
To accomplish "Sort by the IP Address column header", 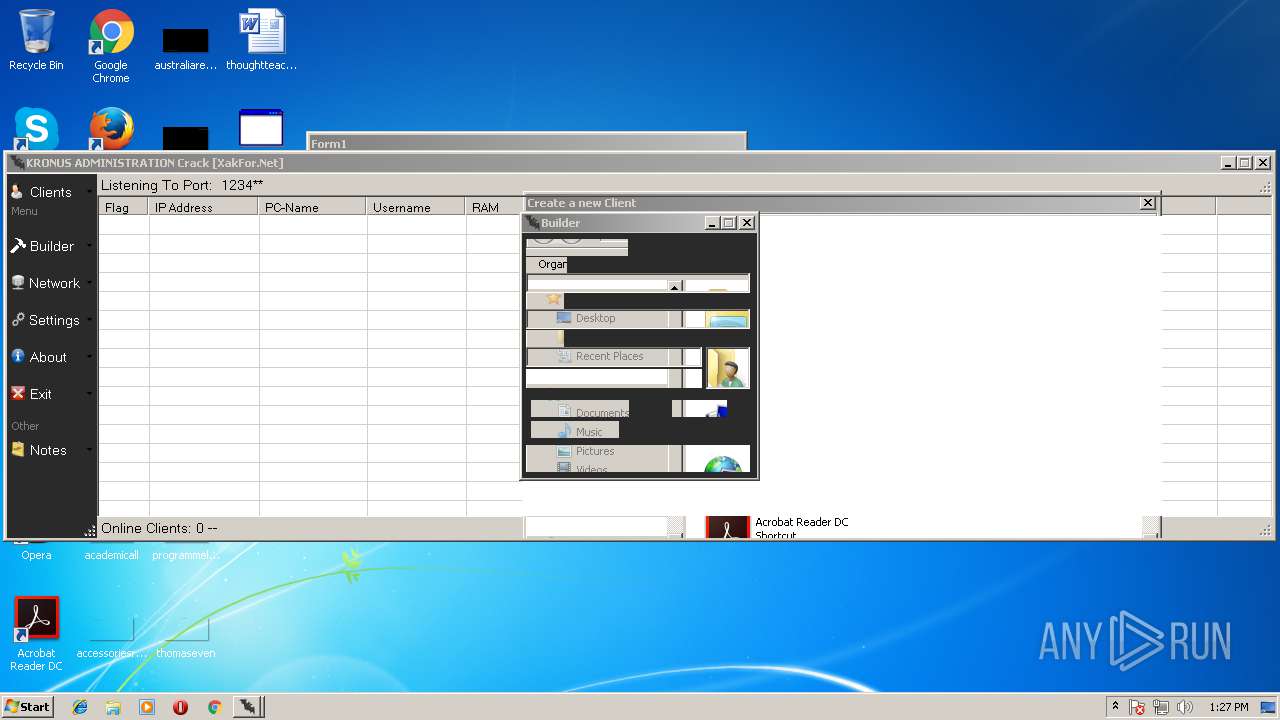I will [204, 207].
